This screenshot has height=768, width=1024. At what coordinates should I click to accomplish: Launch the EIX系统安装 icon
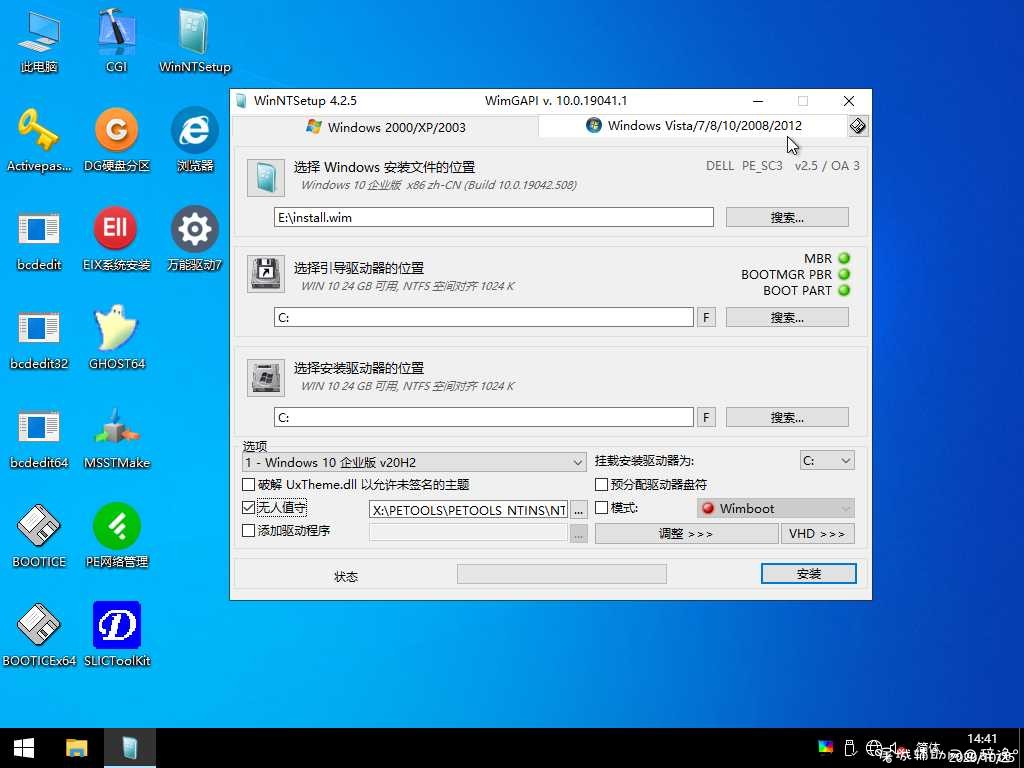(x=116, y=239)
